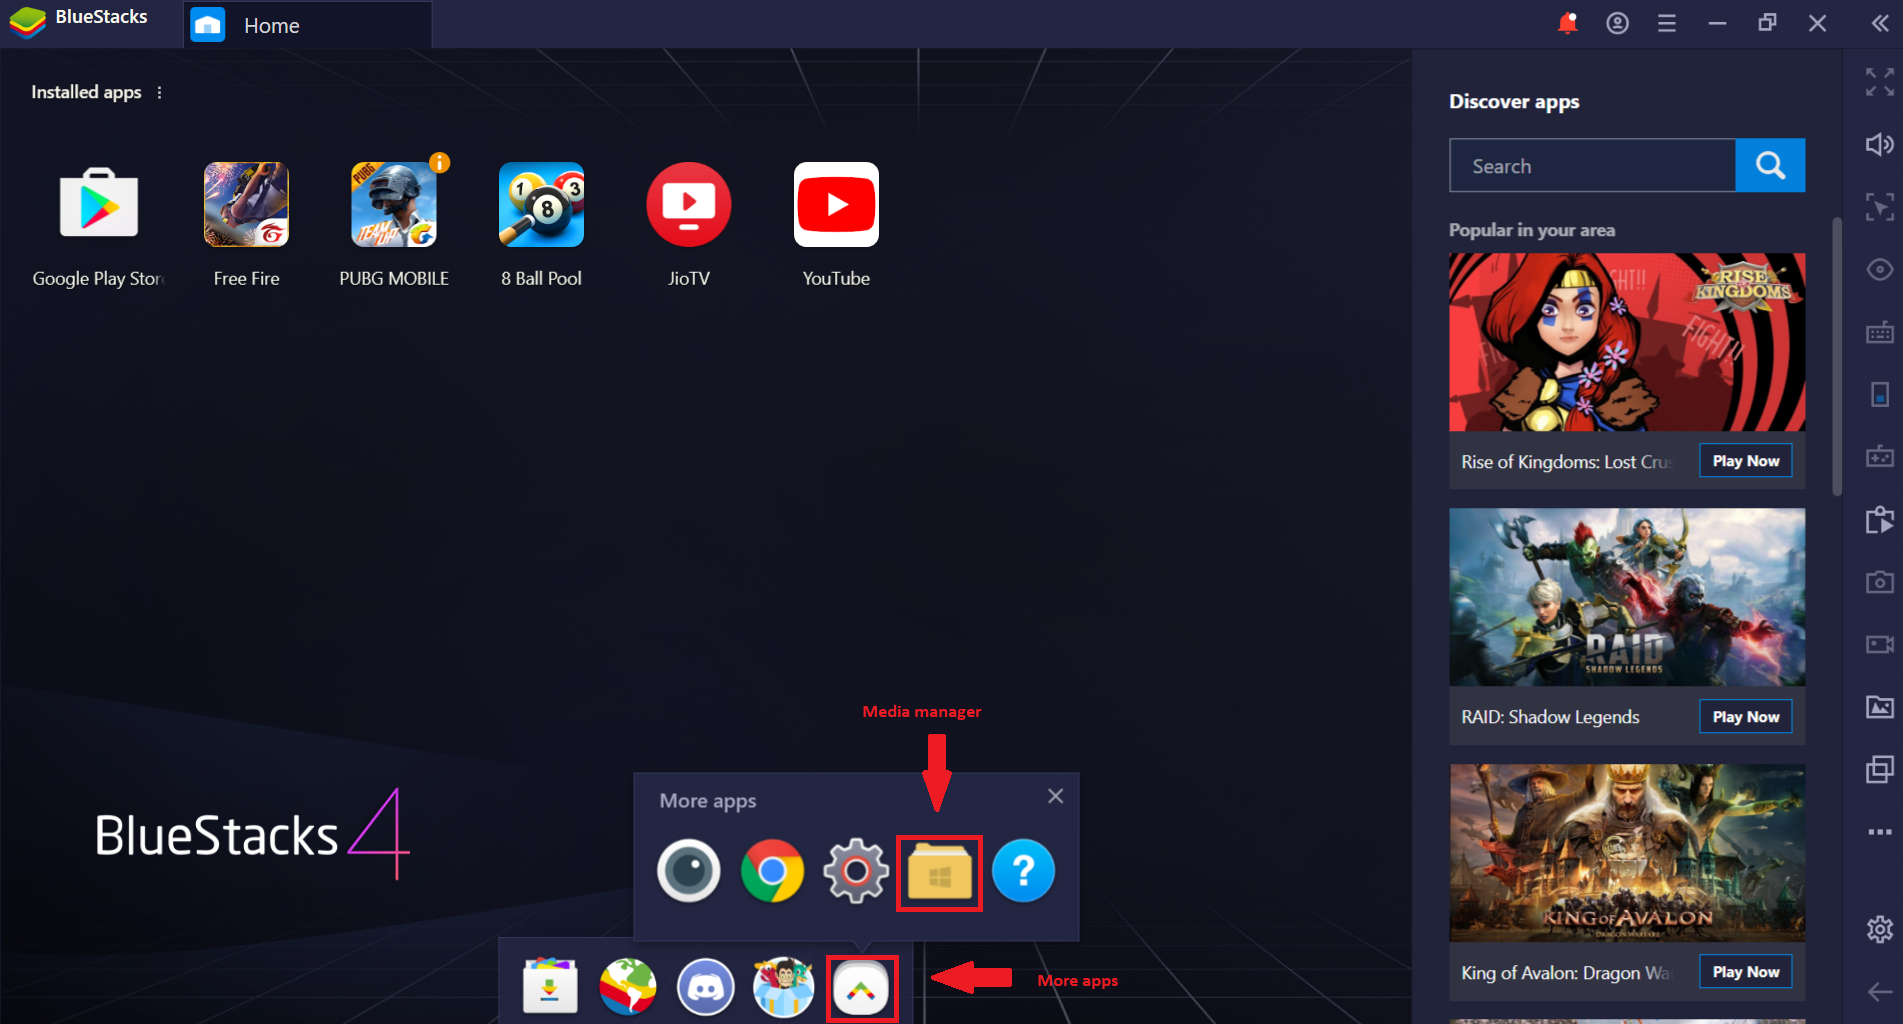1903x1024 pixels.
Task: Open media gallery icon in sidebar
Action: coord(1880,707)
